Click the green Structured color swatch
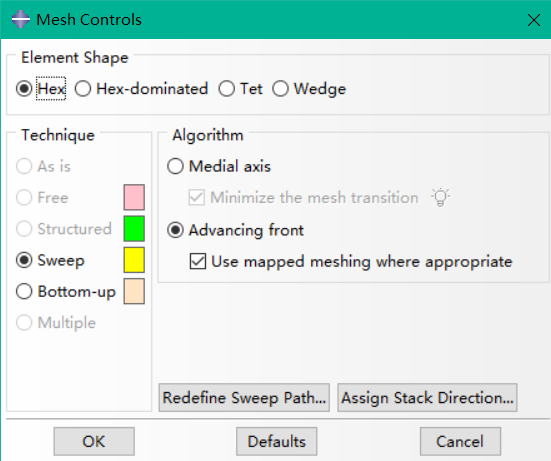551x461 pixels. point(134,229)
